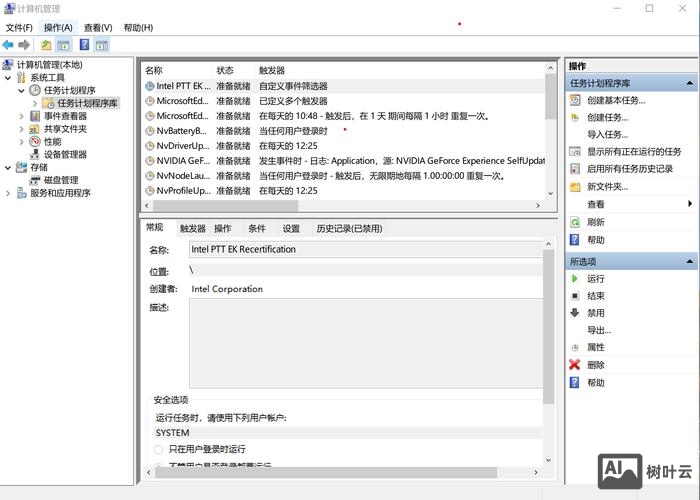Collapse the 存储 tree node
Viewport: 700px width, 500px height.
[8, 167]
